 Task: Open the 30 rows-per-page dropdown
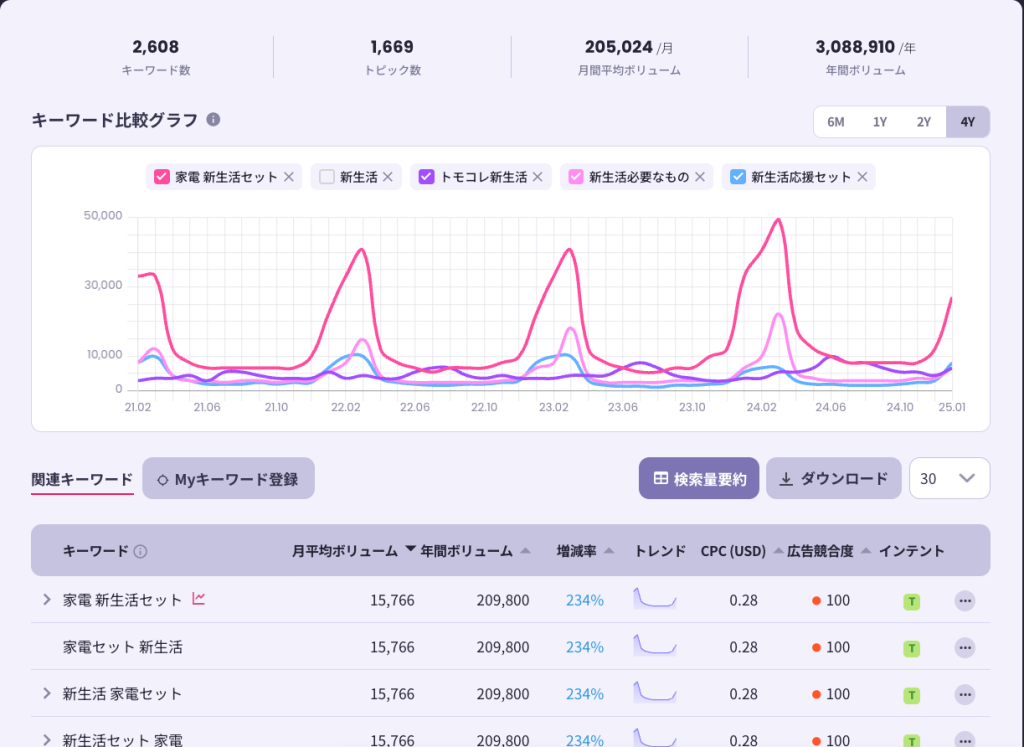[948, 478]
